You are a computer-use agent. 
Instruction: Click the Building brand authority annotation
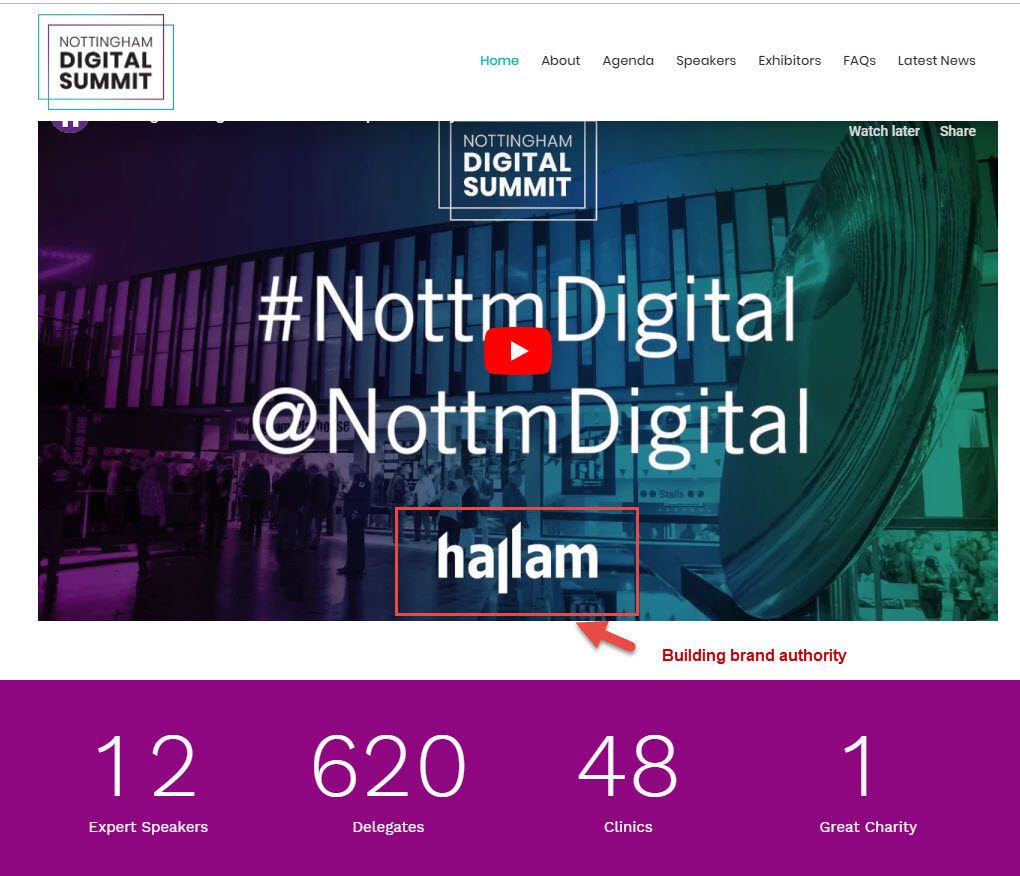point(754,655)
